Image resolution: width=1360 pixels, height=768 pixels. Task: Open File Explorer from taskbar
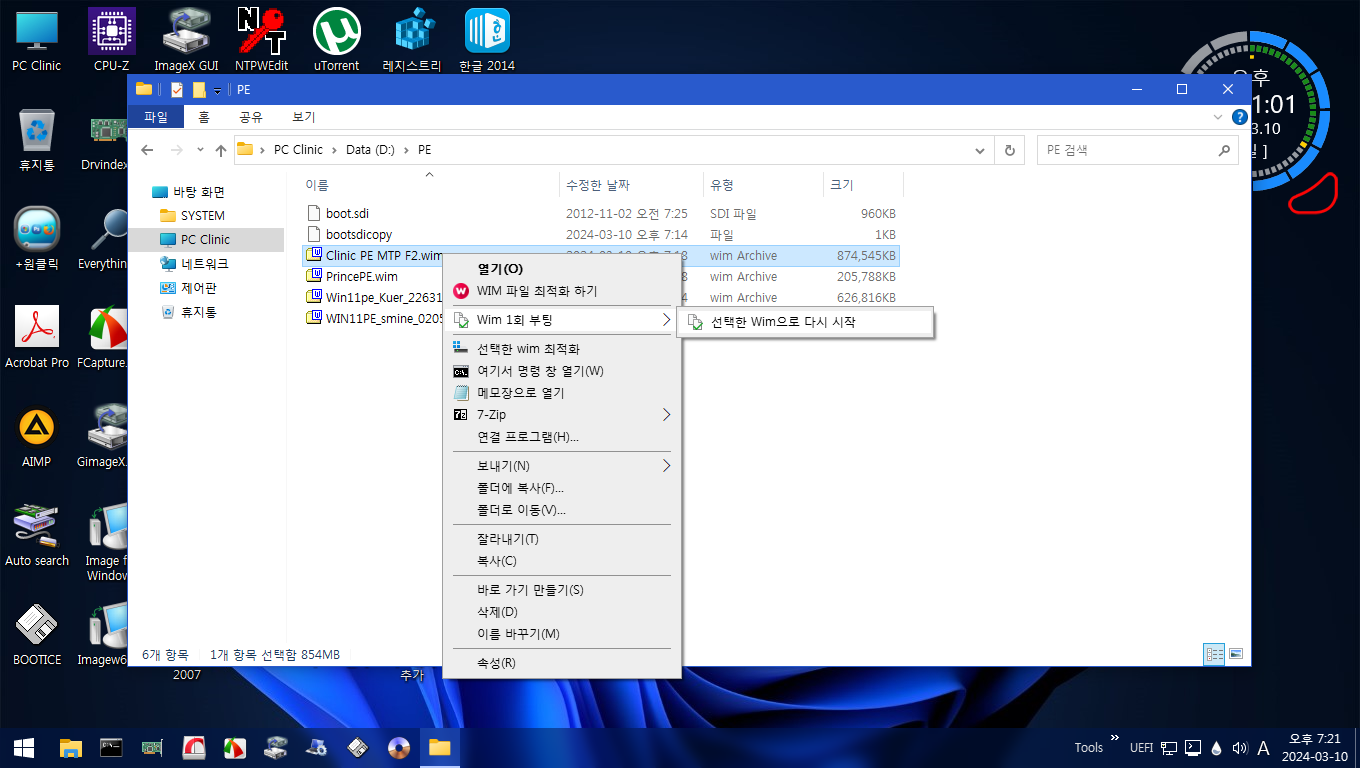tap(71, 747)
